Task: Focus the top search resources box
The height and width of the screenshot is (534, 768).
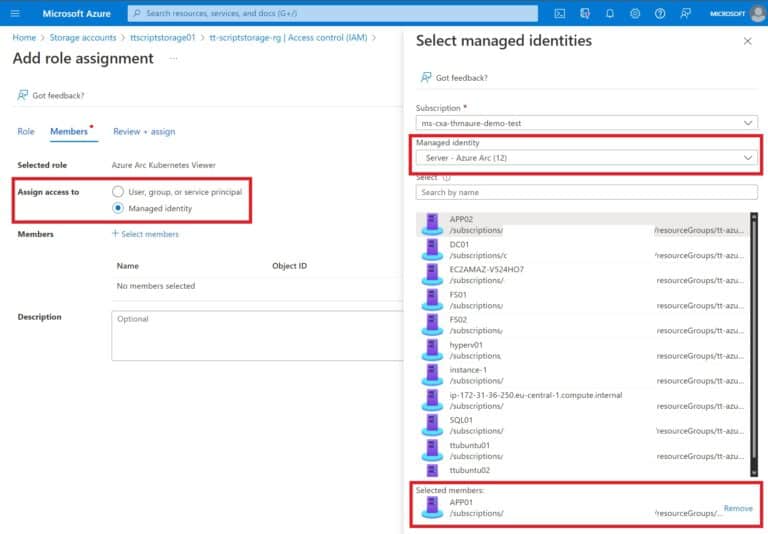Action: 333,13
